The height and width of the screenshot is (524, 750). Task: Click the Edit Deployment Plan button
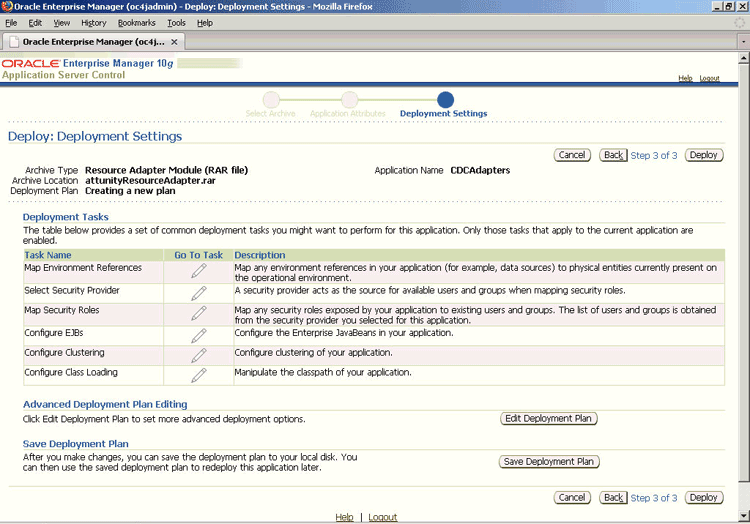tap(548, 418)
